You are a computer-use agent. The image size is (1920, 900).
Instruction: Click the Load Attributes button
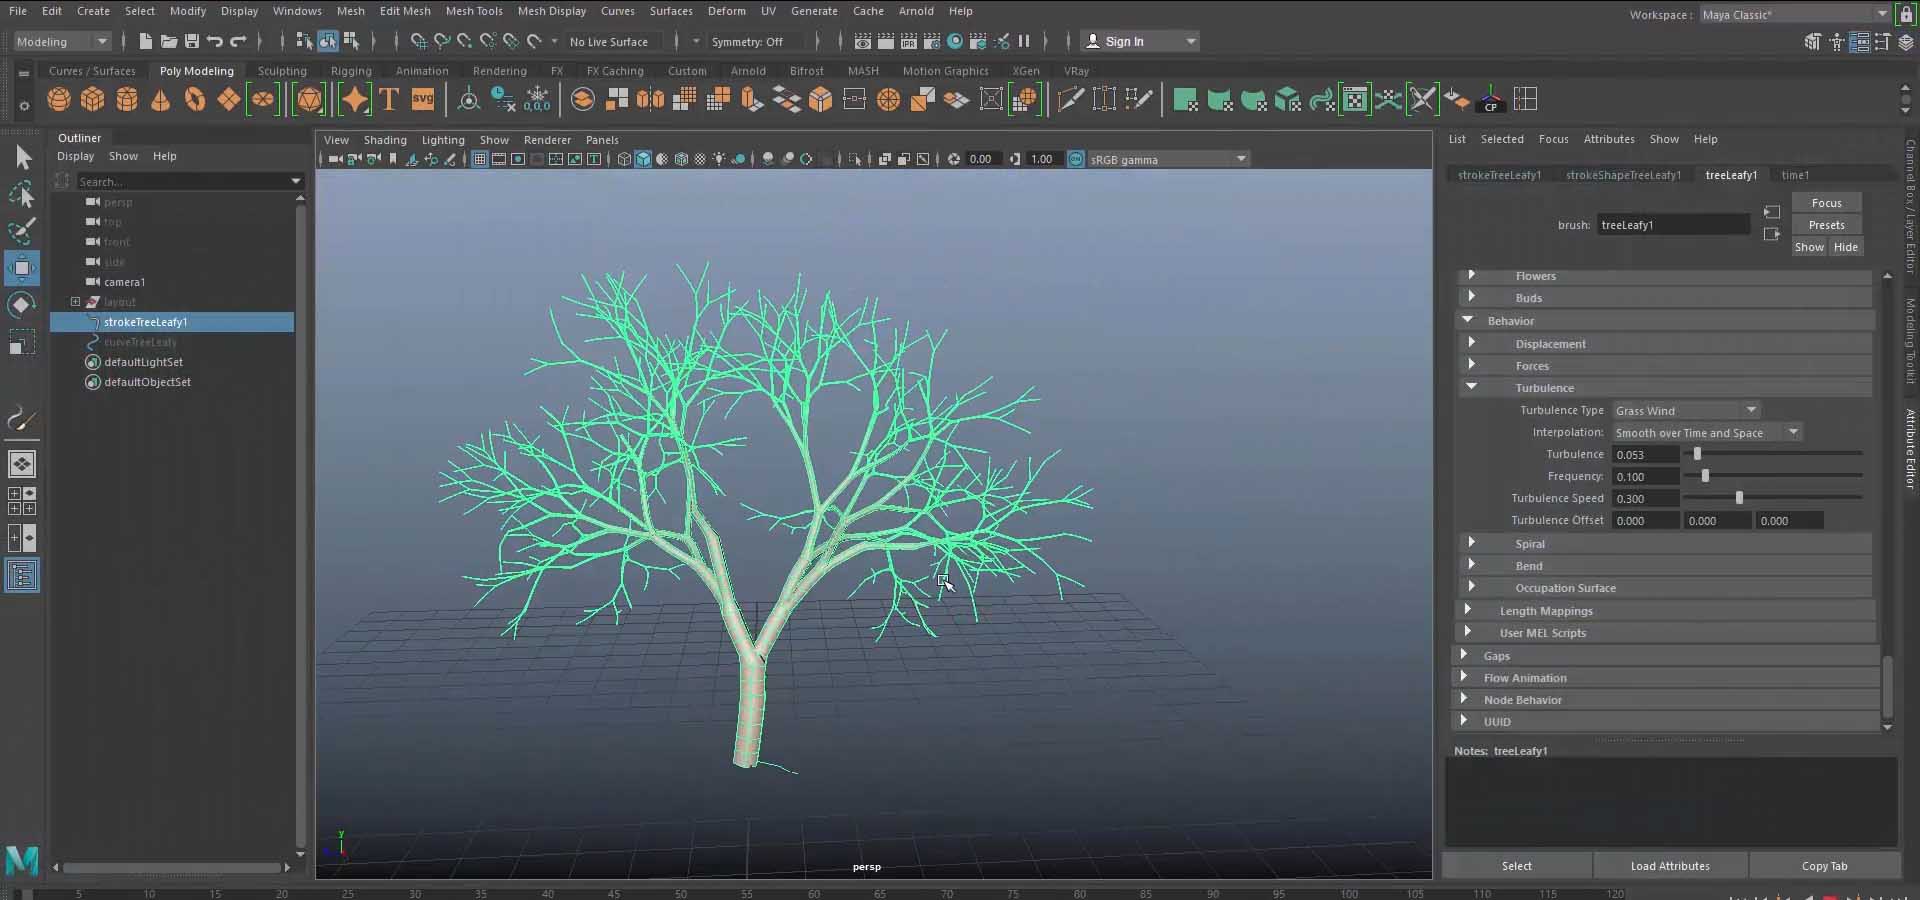[1669, 866]
